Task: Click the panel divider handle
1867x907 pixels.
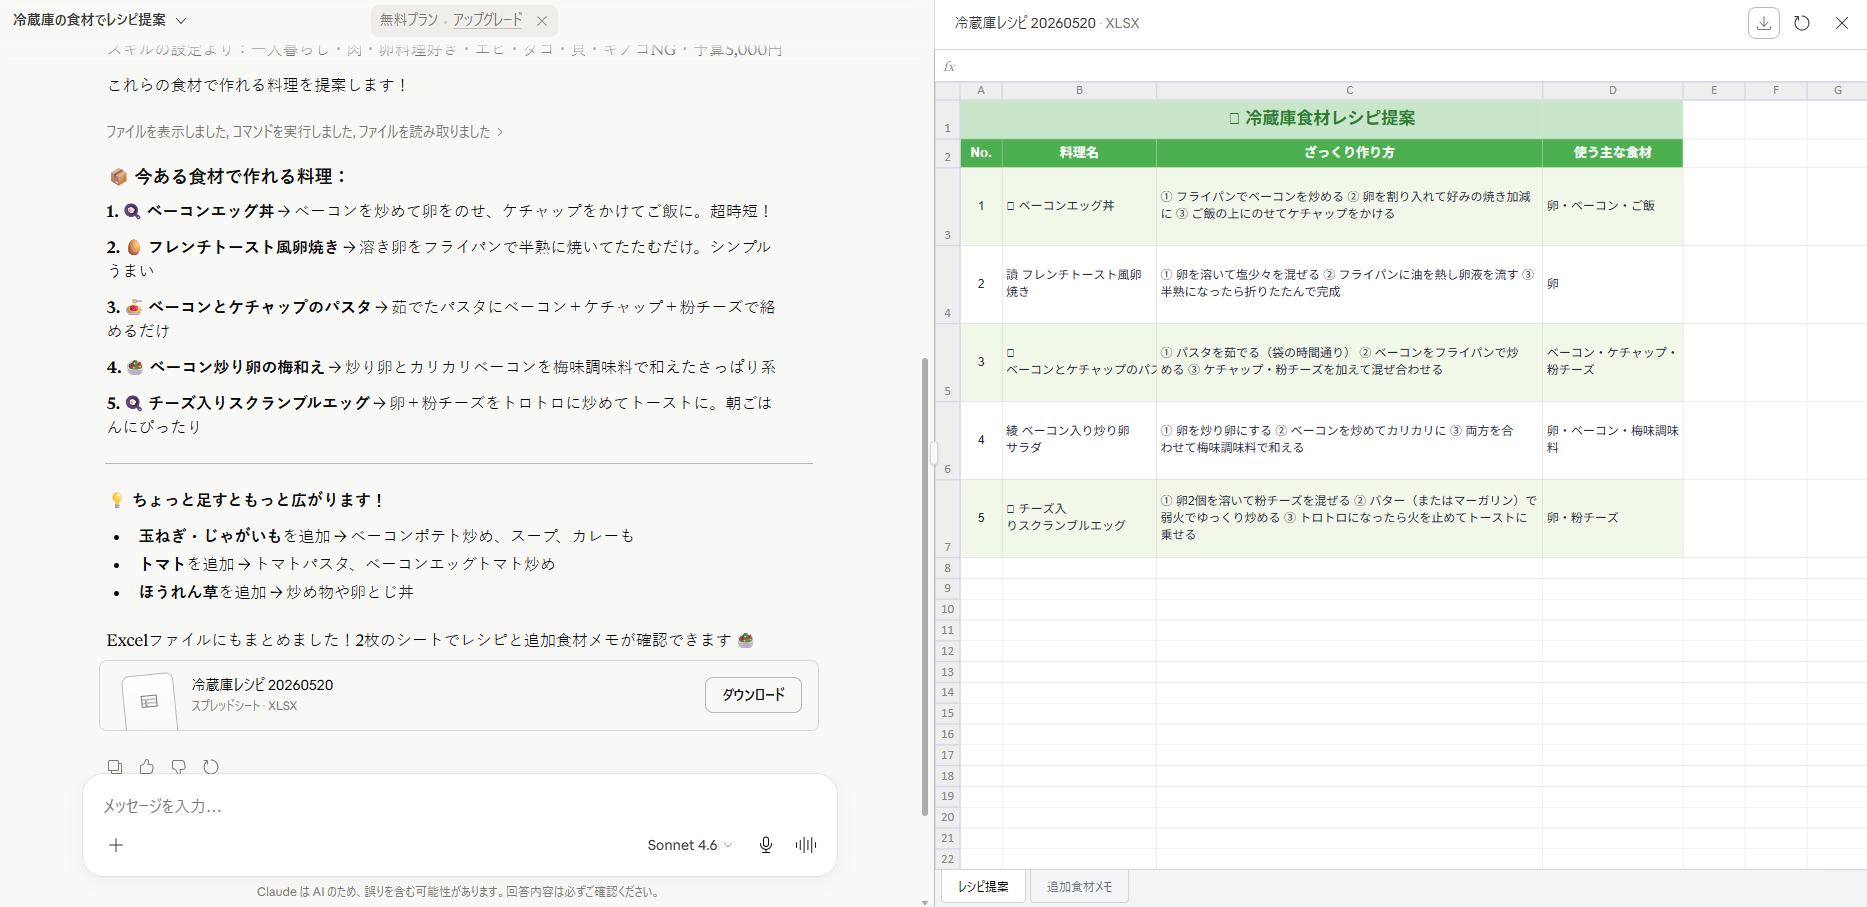Action: [934, 453]
